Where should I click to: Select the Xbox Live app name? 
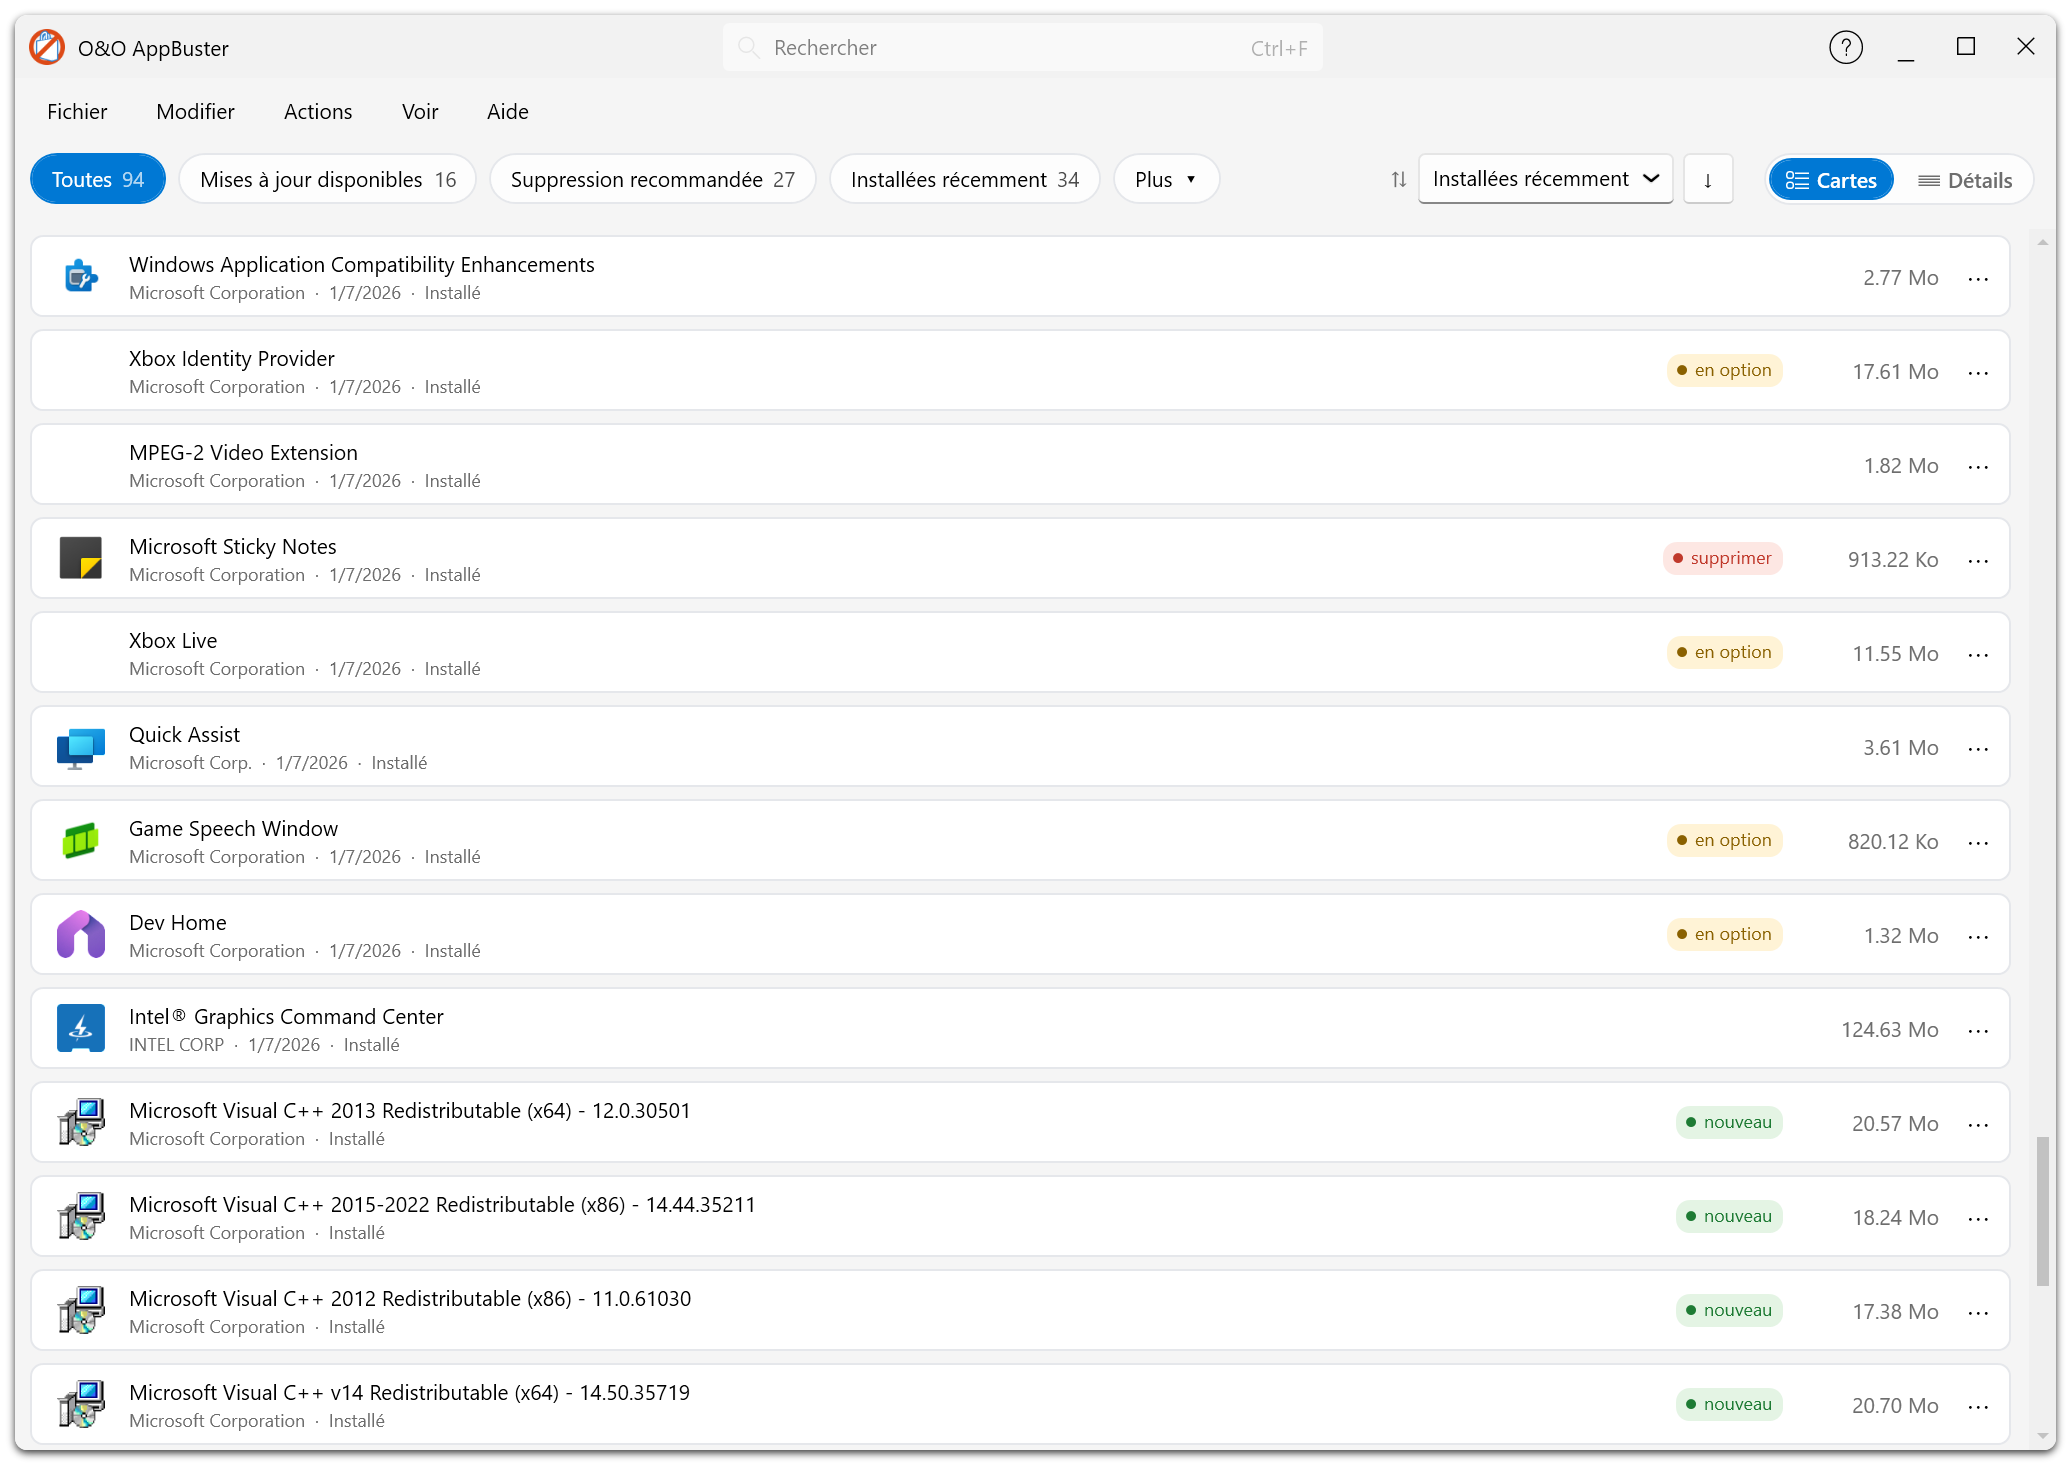(173, 640)
